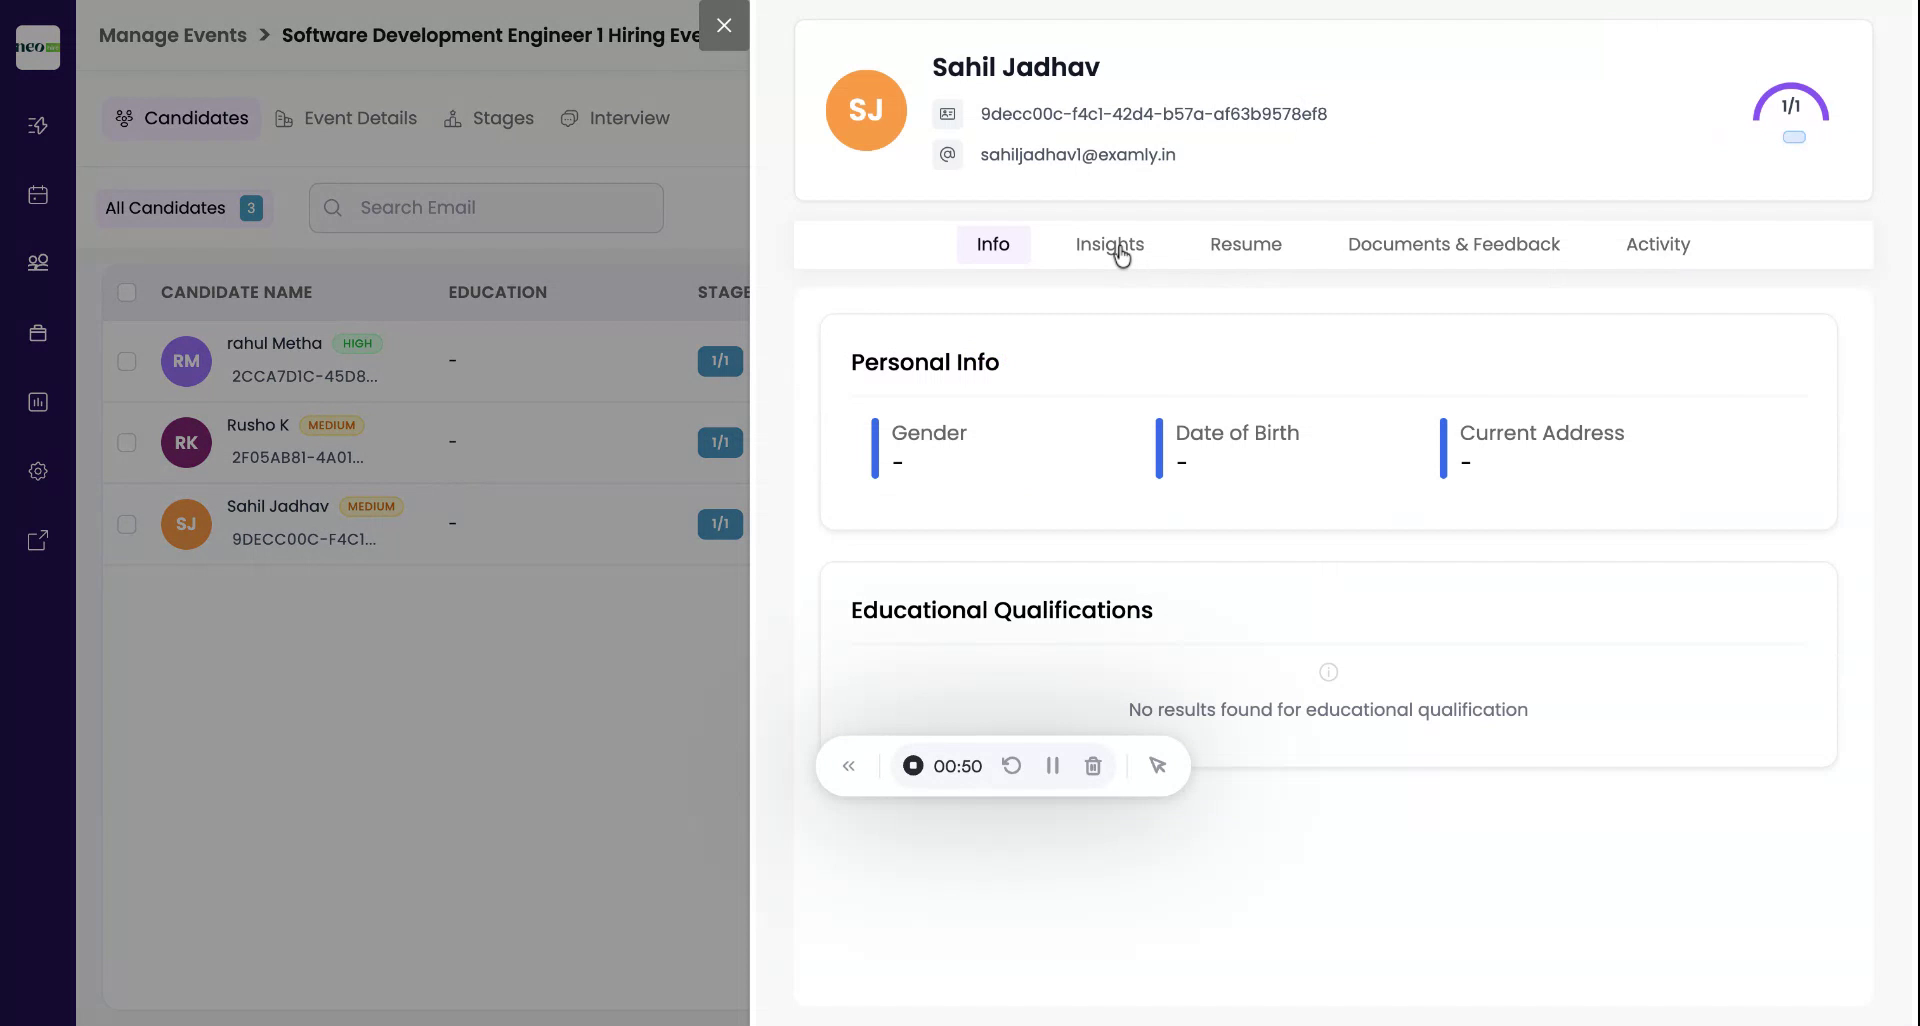Open the All Candidates filter
The image size is (1920, 1026).
point(183,208)
